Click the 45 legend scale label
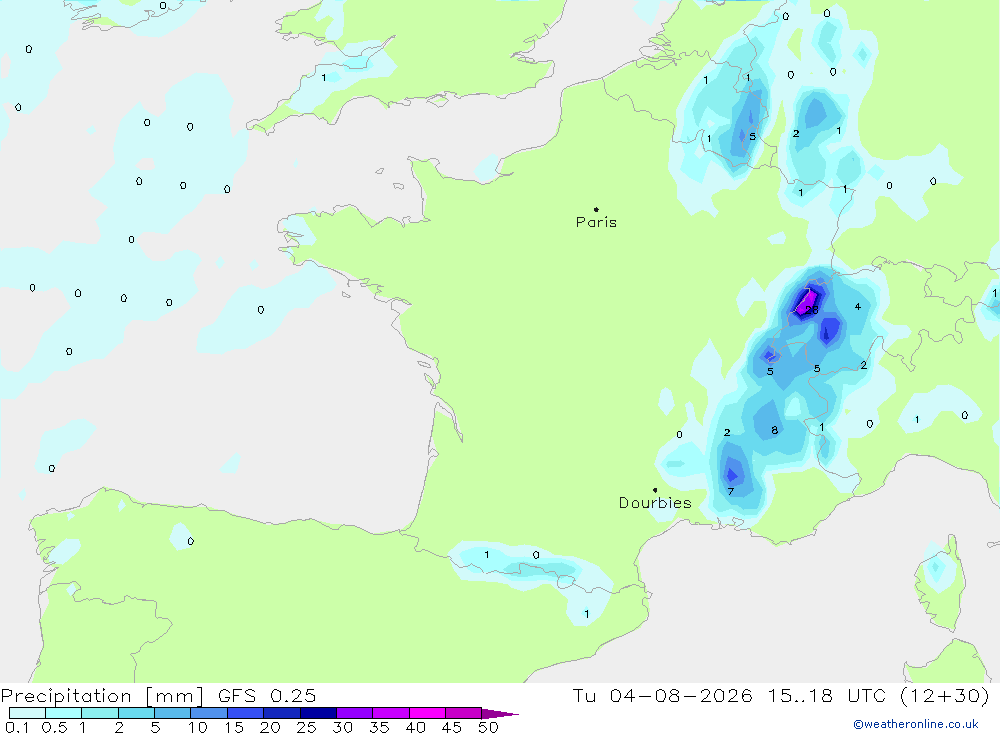The width and height of the screenshot is (1000, 733). [452, 727]
